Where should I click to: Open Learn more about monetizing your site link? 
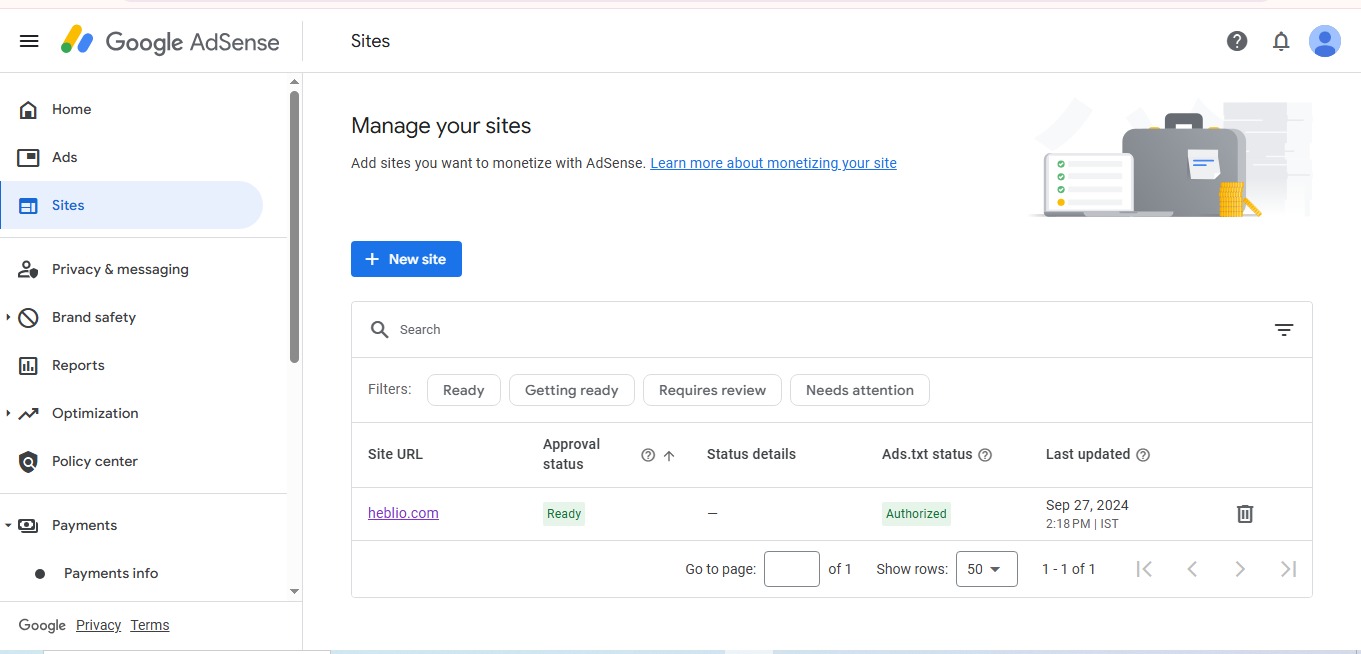[773, 163]
